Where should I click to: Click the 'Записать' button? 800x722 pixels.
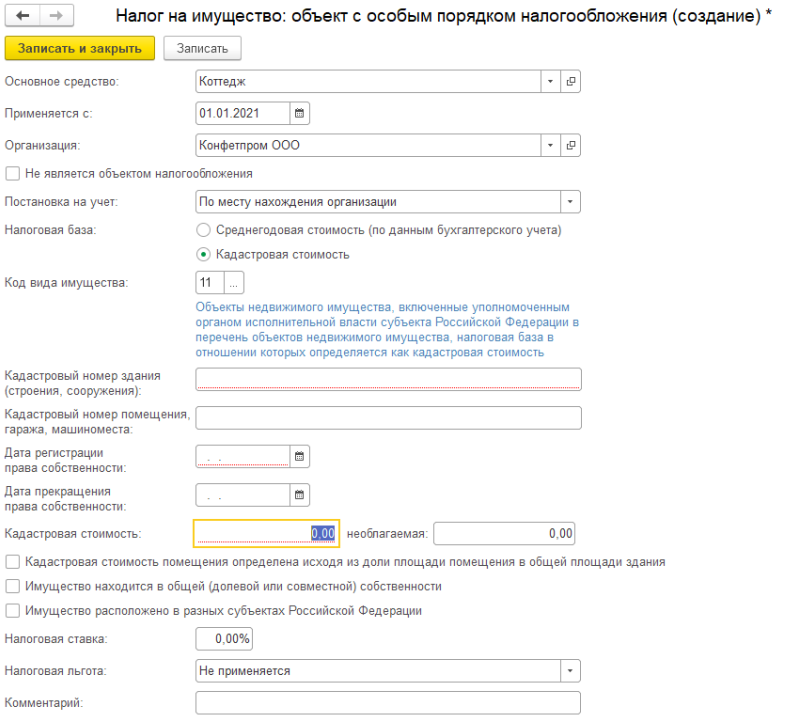[203, 48]
